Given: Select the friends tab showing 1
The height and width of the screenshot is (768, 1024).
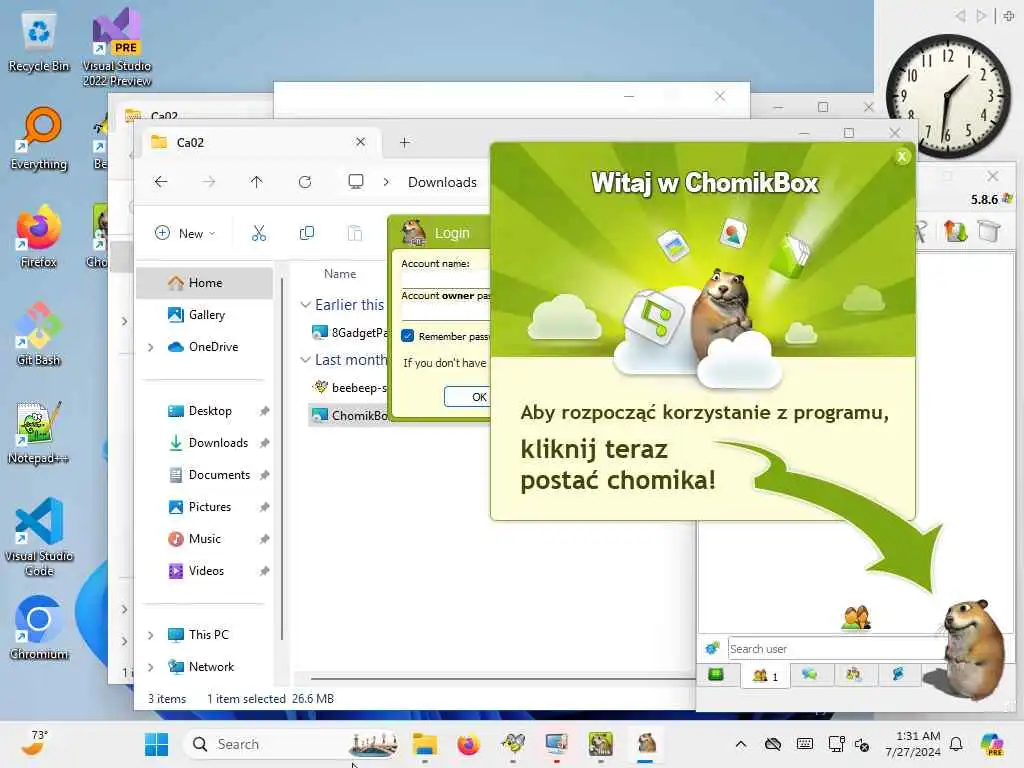Looking at the screenshot, I should pyautogui.click(x=765, y=676).
